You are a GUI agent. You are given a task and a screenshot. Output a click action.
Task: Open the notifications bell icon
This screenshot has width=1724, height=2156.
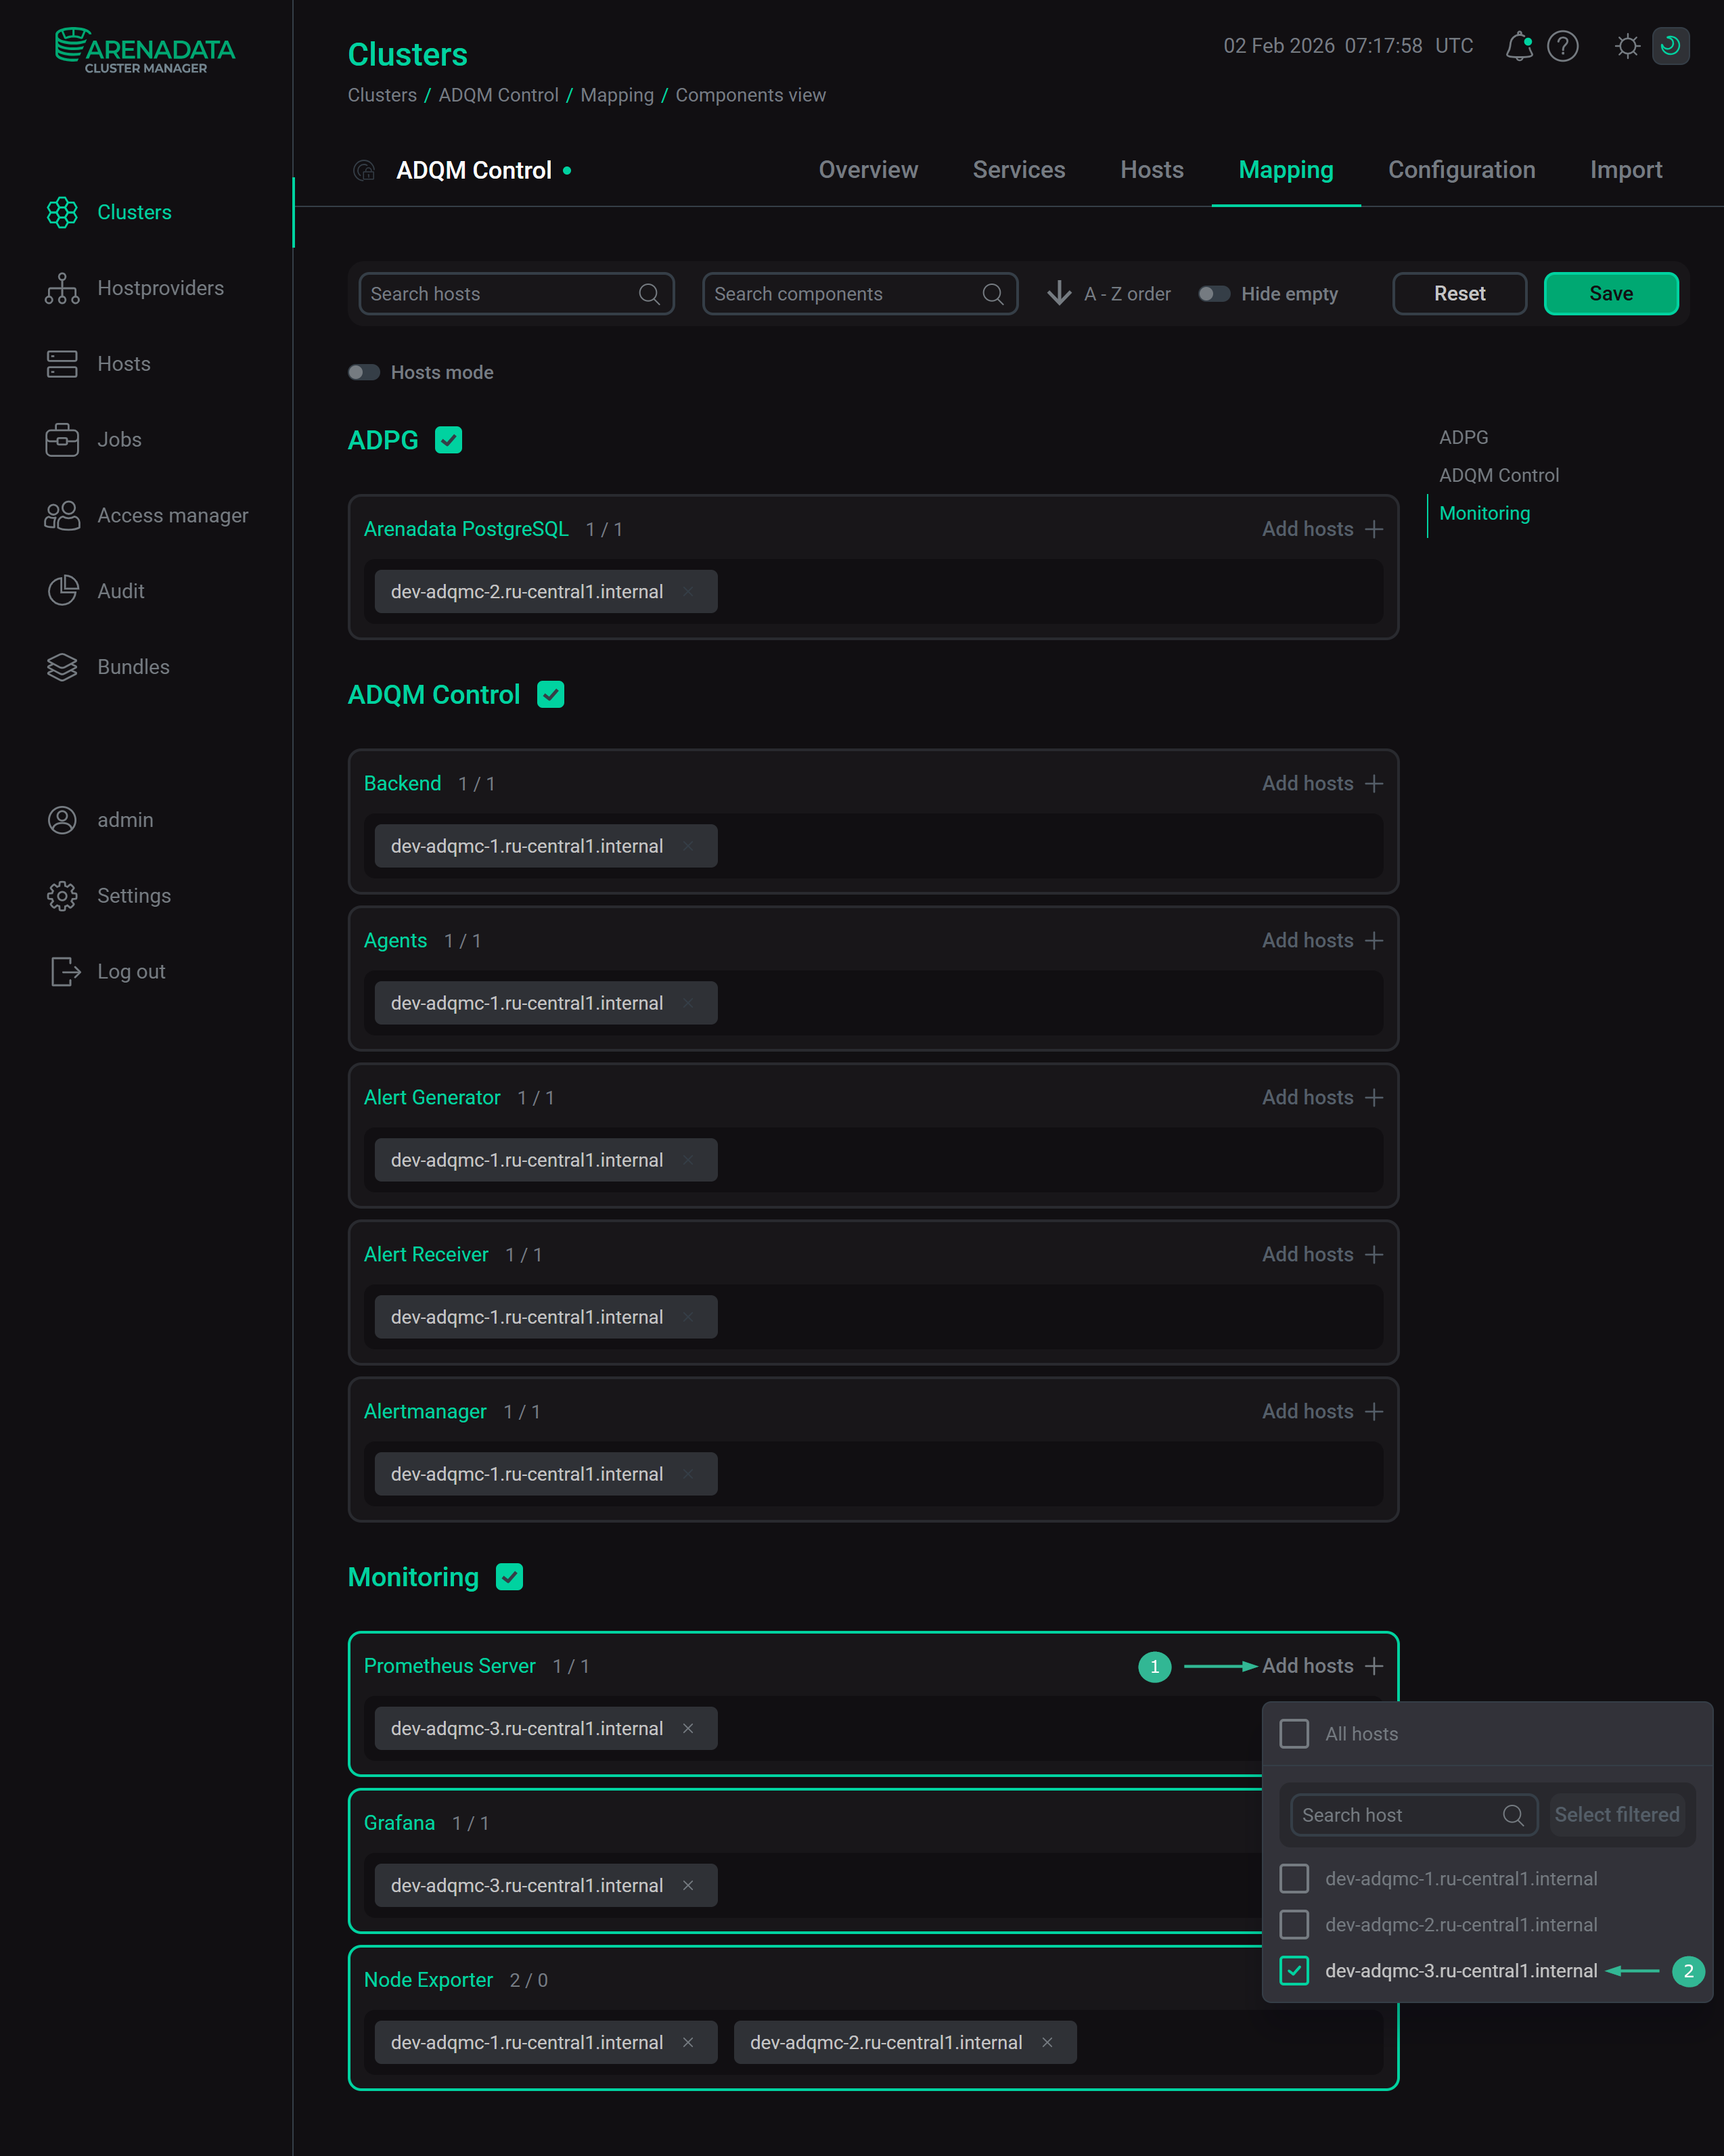click(1518, 46)
